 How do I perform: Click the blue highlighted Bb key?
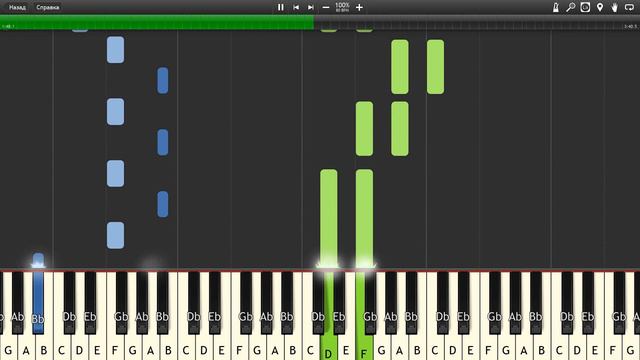(38, 303)
